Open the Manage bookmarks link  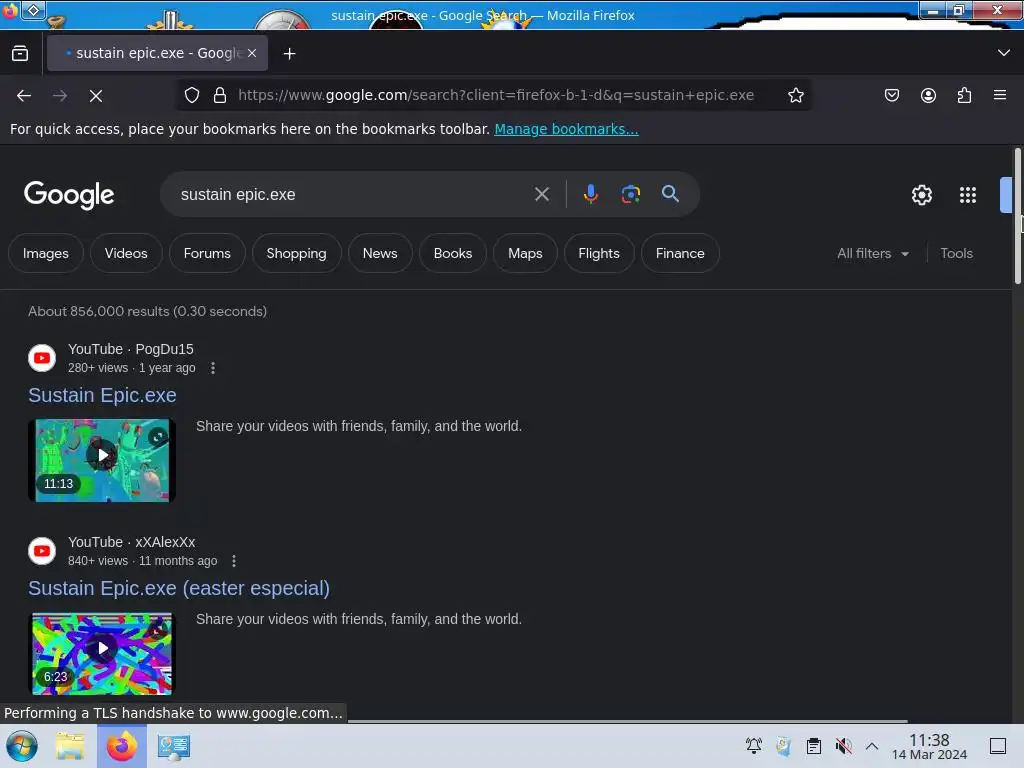coord(566,129)
